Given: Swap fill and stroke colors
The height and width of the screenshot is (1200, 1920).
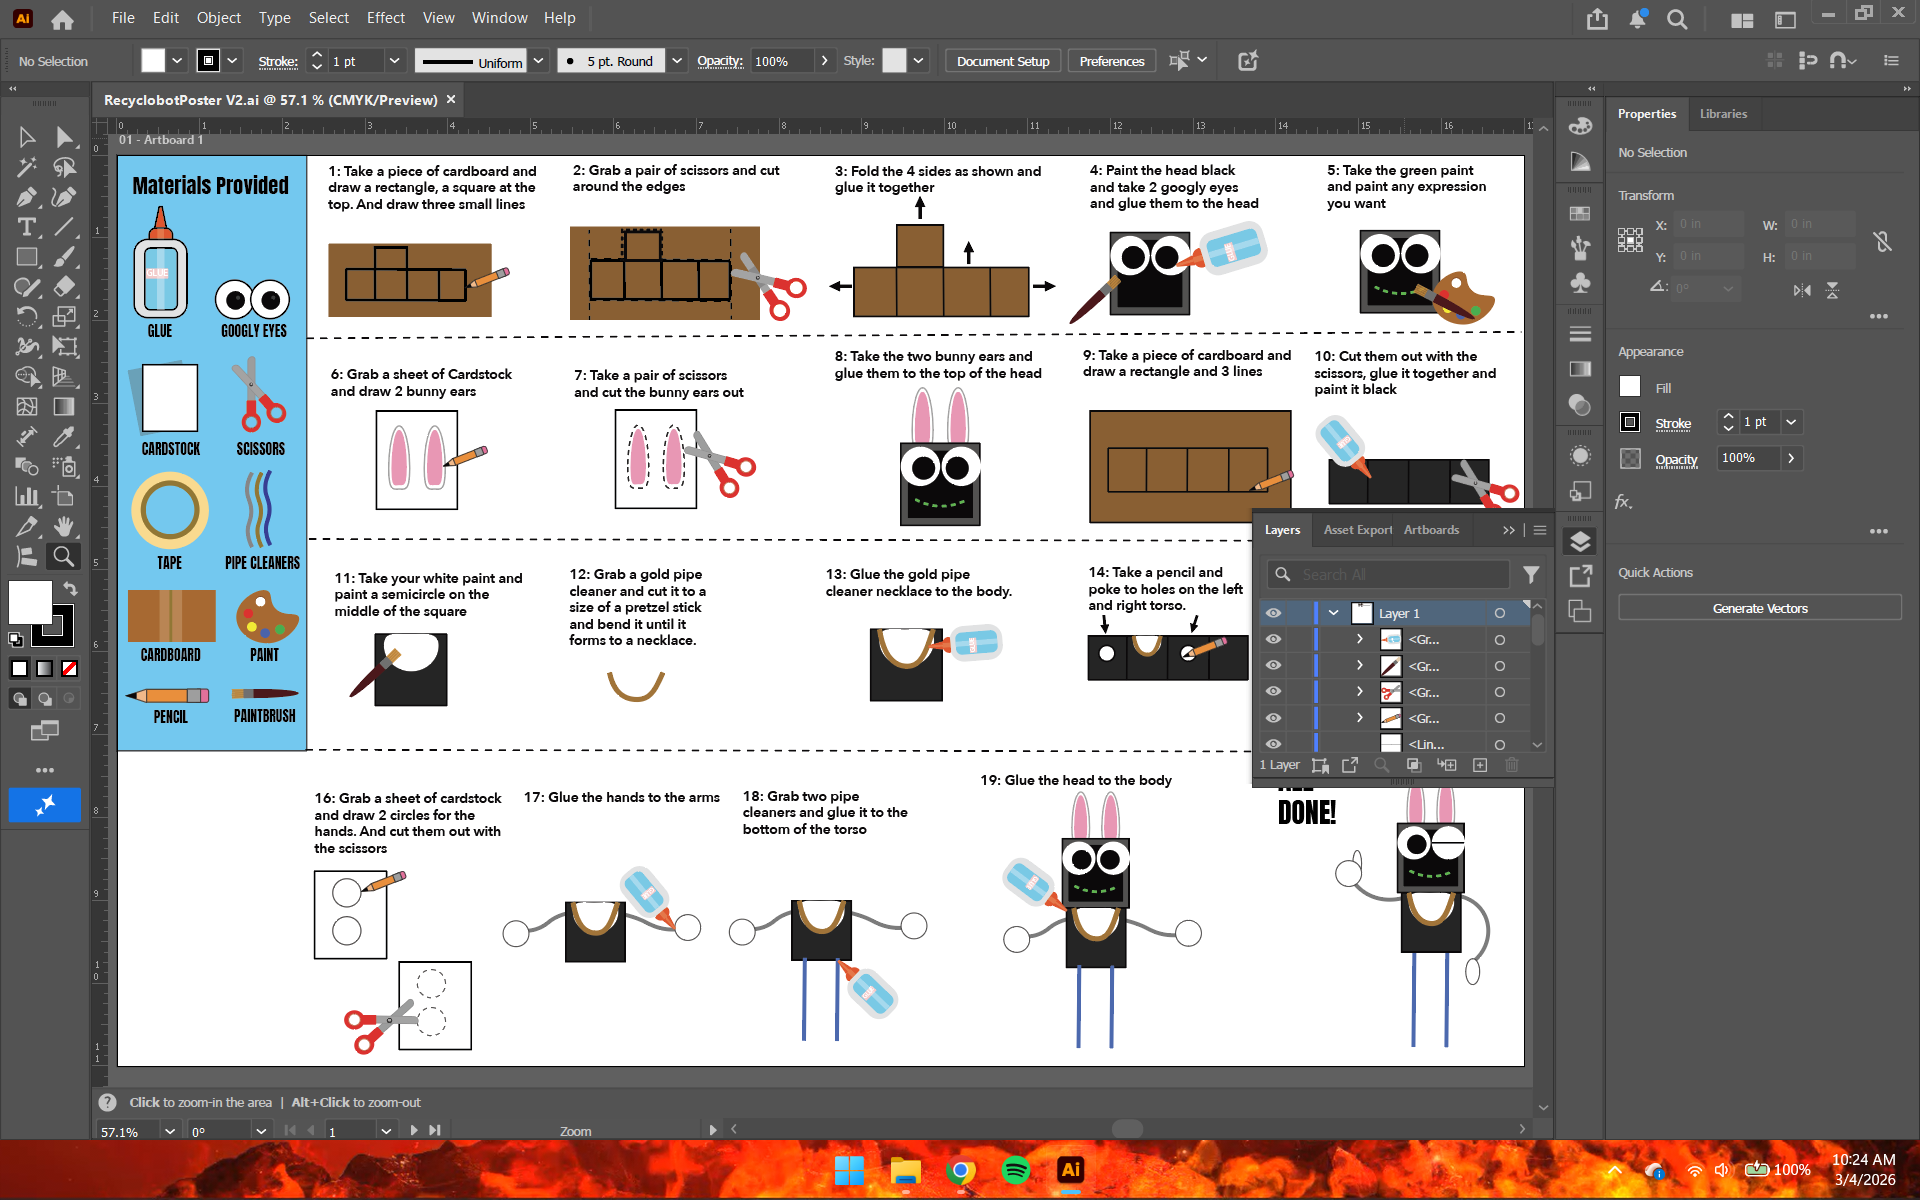Looking at the screenshot, I should tap(70, 588).
